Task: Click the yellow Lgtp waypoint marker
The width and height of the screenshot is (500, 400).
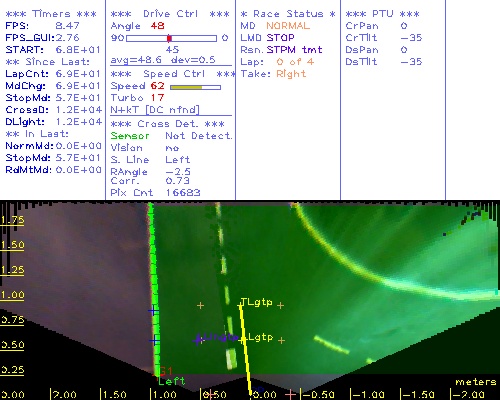Action: pos(242,340)
